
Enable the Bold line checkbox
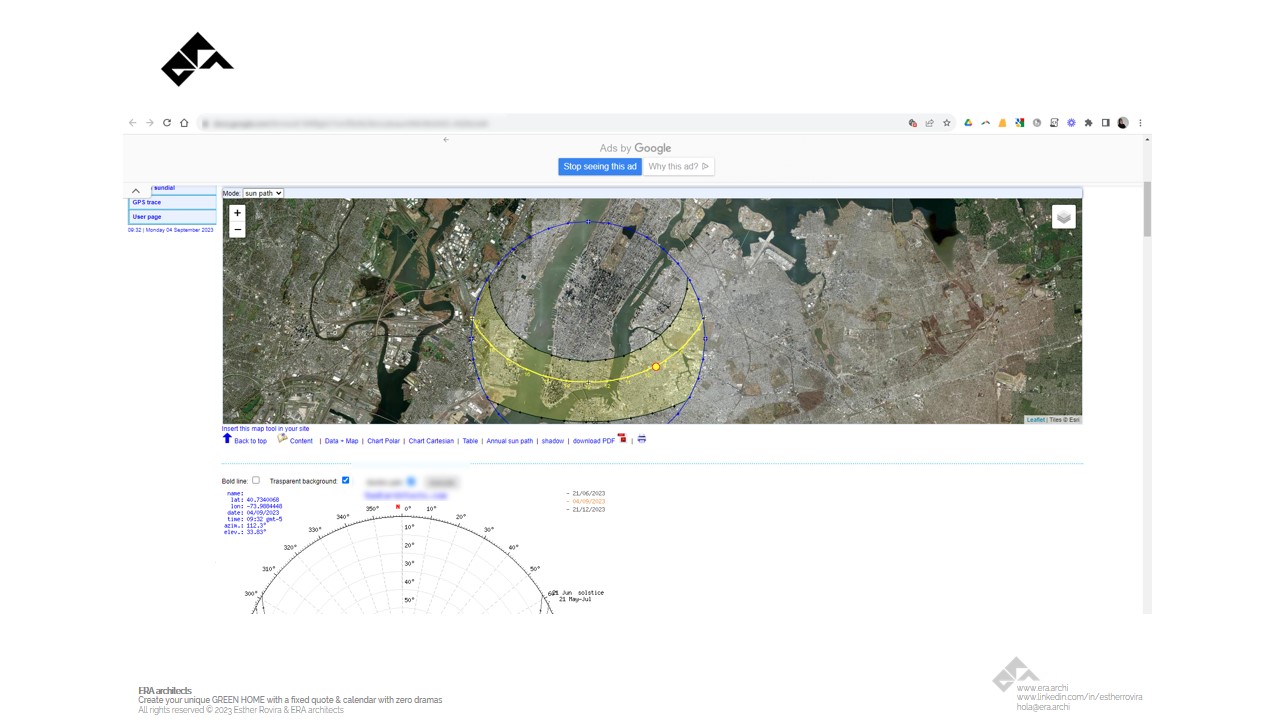click(256, 480)
